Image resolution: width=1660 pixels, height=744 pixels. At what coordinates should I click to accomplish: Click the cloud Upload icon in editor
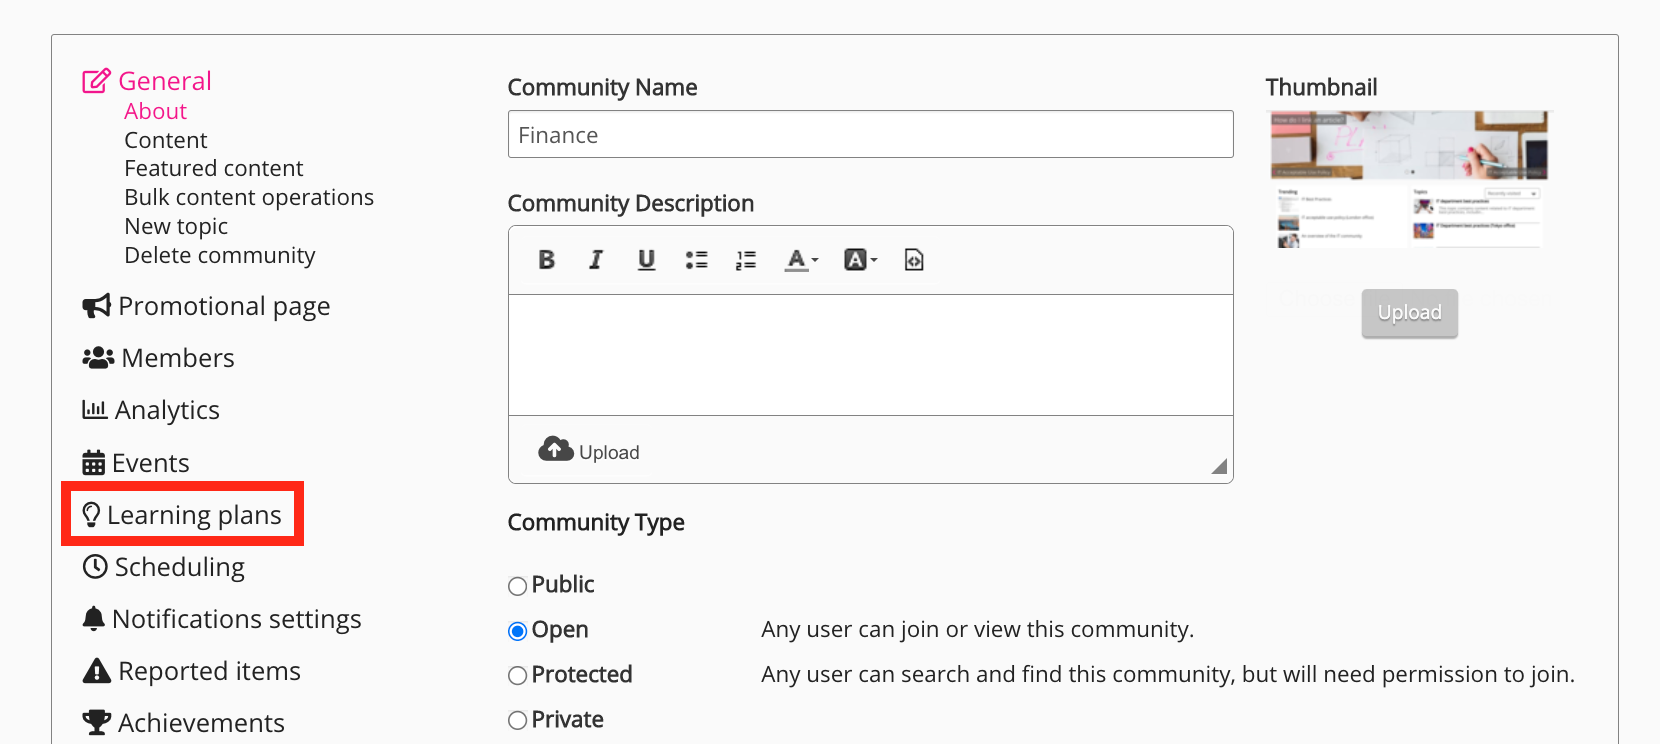(x=556, y=450)
